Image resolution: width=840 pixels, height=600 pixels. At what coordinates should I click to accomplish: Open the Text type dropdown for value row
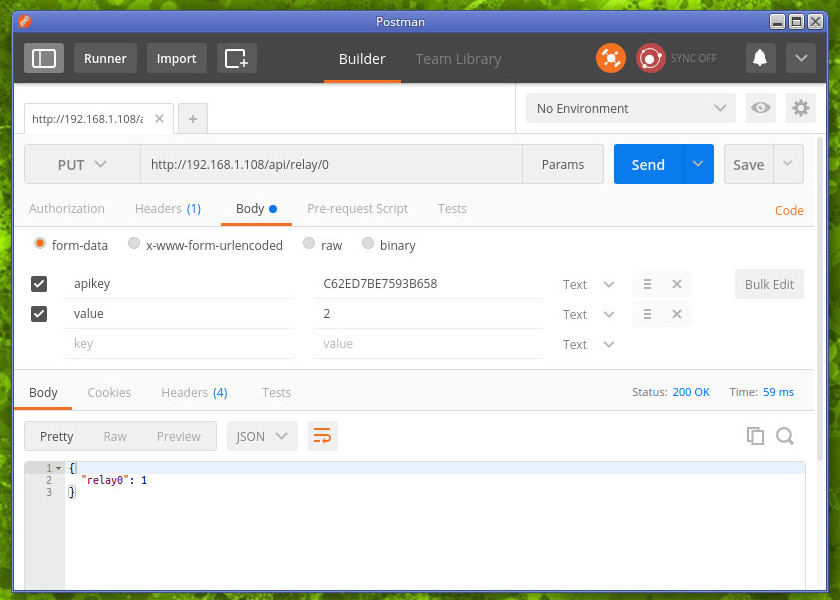click(x=588, y=314)
